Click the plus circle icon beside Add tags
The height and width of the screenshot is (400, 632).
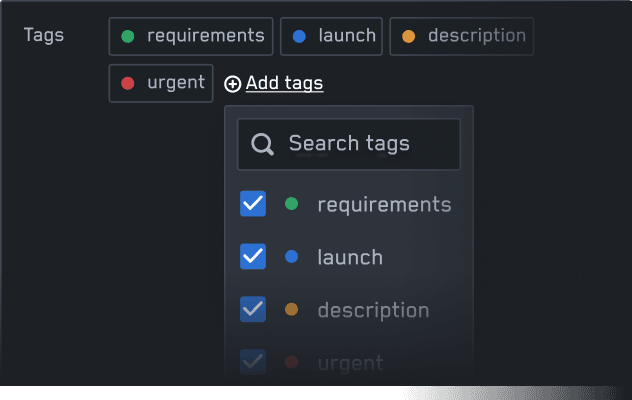[x=233, y=84]
